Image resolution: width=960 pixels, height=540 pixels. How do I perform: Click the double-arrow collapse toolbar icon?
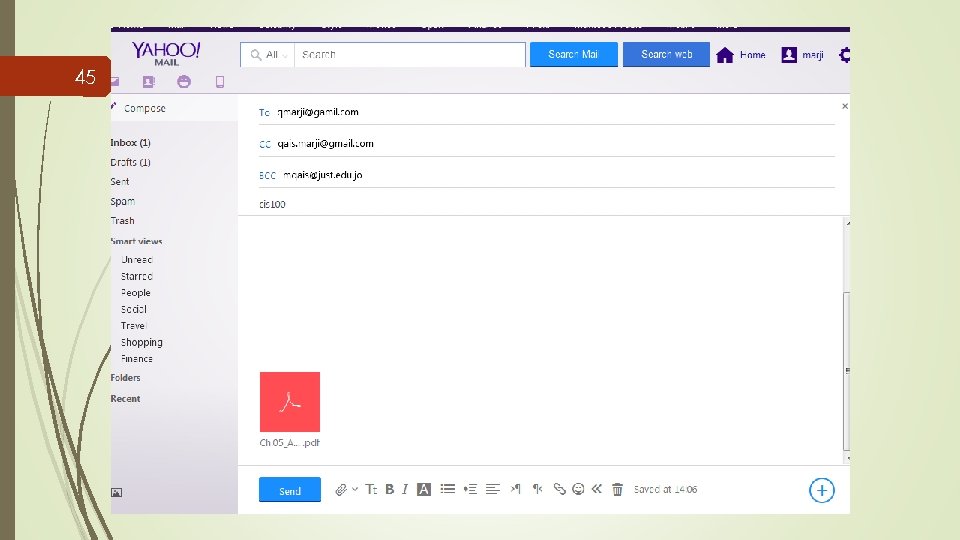[597, 489]
